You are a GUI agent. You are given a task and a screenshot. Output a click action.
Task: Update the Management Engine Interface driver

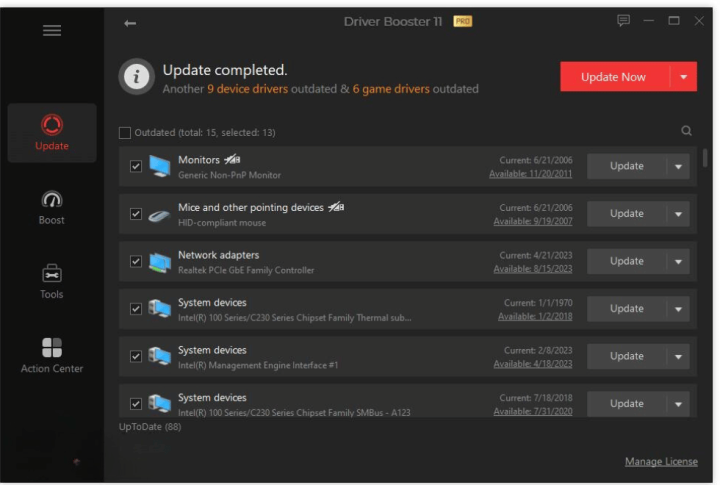tap(627, 356)
